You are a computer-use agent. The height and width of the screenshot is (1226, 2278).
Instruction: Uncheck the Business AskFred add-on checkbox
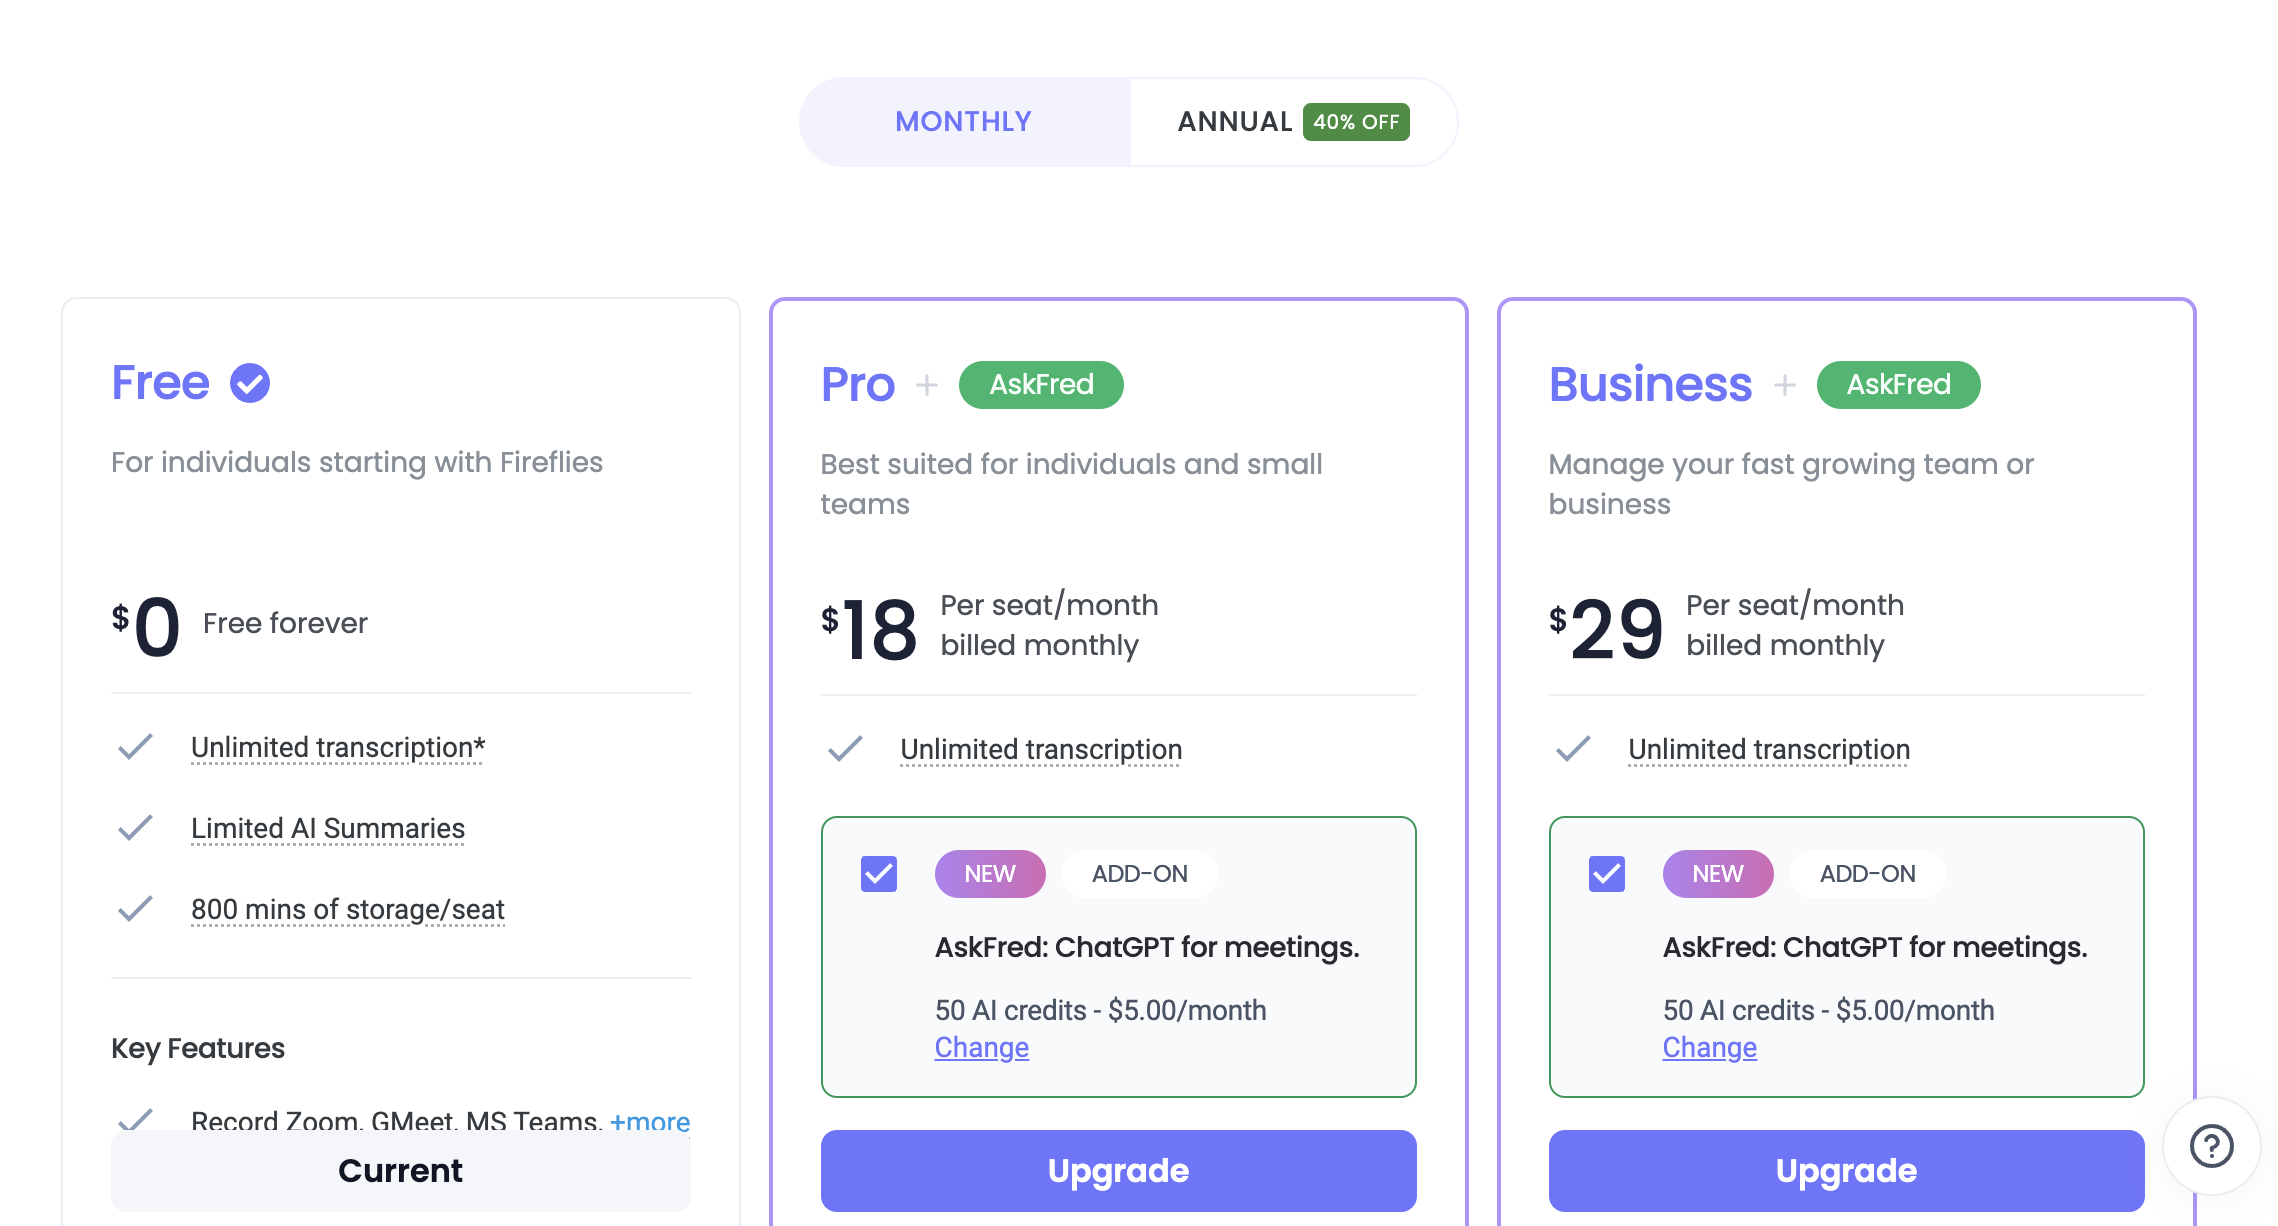[1607, 874]
